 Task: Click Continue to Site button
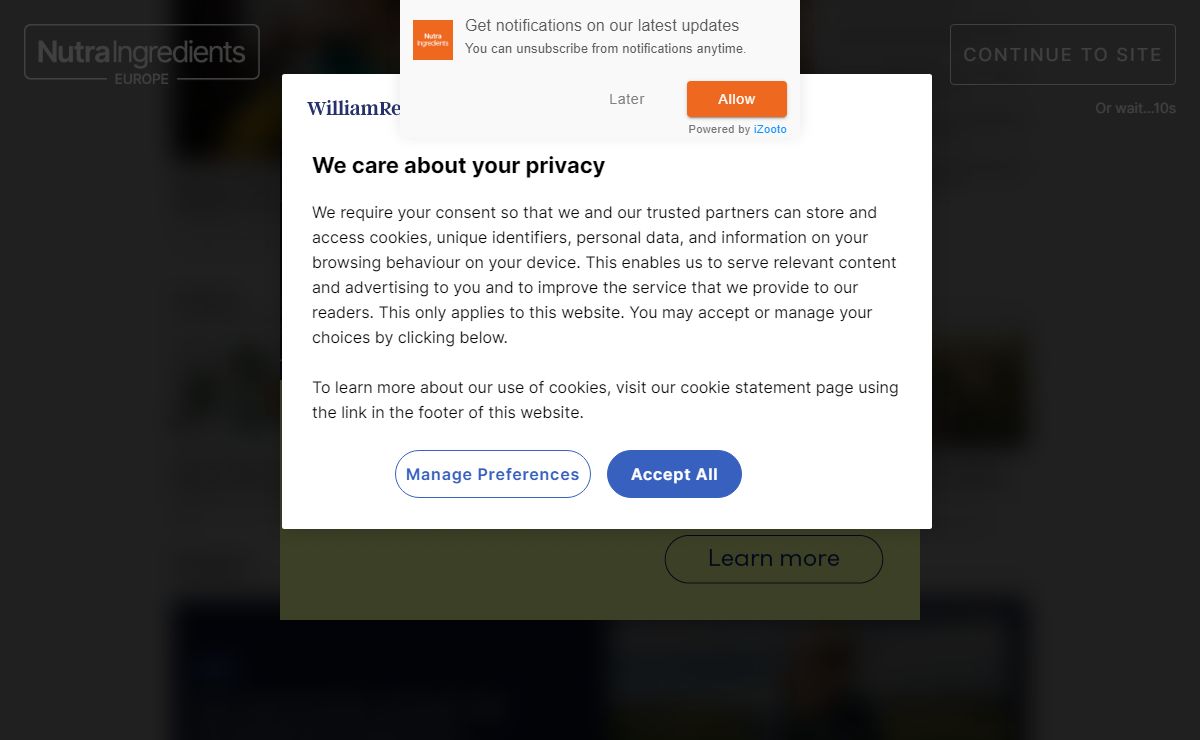[x=1063, y=55]
